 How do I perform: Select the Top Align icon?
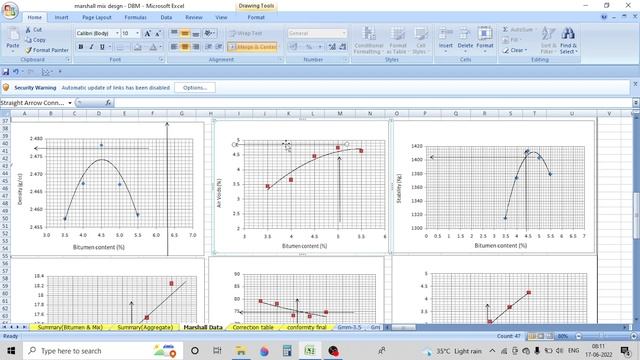(x=174, y=33)
